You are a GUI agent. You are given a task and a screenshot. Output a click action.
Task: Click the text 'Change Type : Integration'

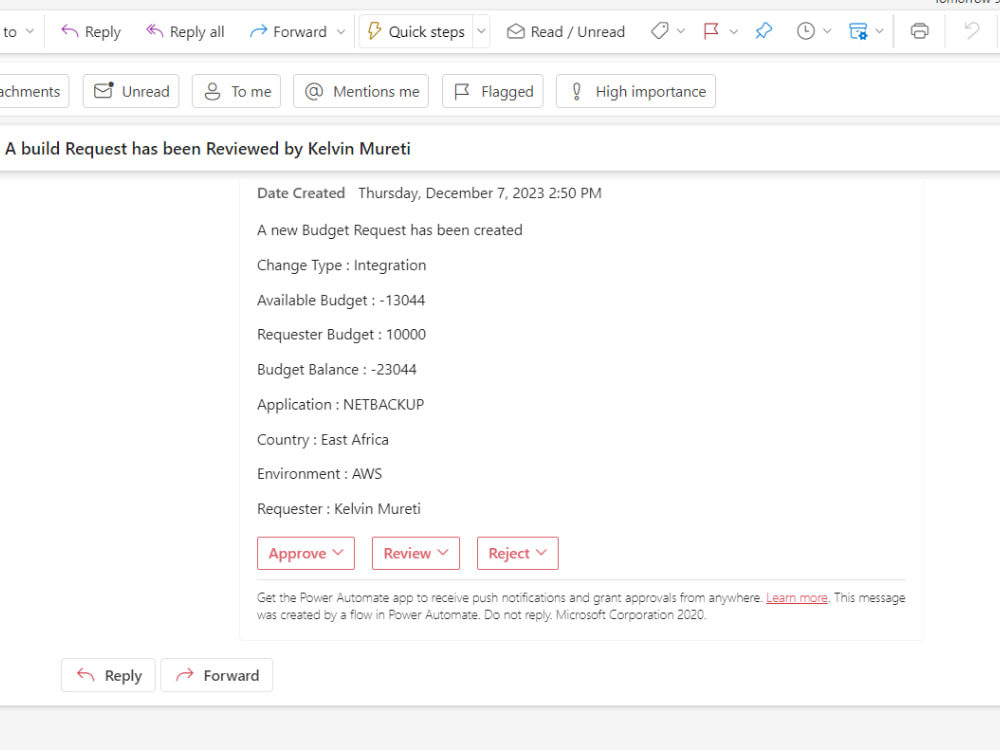(341, 265)
